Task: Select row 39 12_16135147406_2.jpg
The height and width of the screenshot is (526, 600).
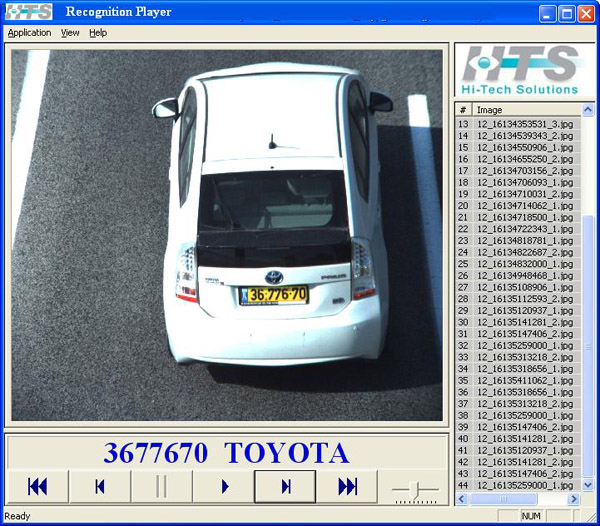Action: 518,427
